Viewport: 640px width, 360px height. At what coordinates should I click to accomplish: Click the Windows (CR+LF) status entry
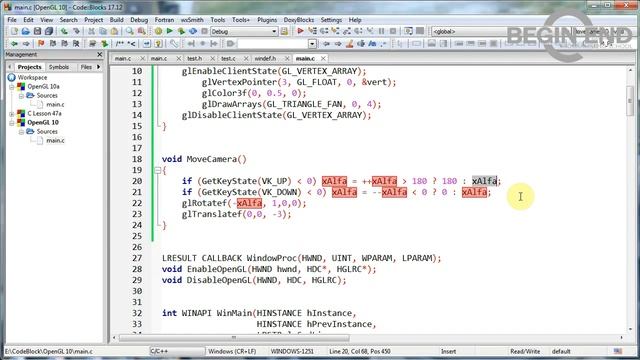coord(232,351)
